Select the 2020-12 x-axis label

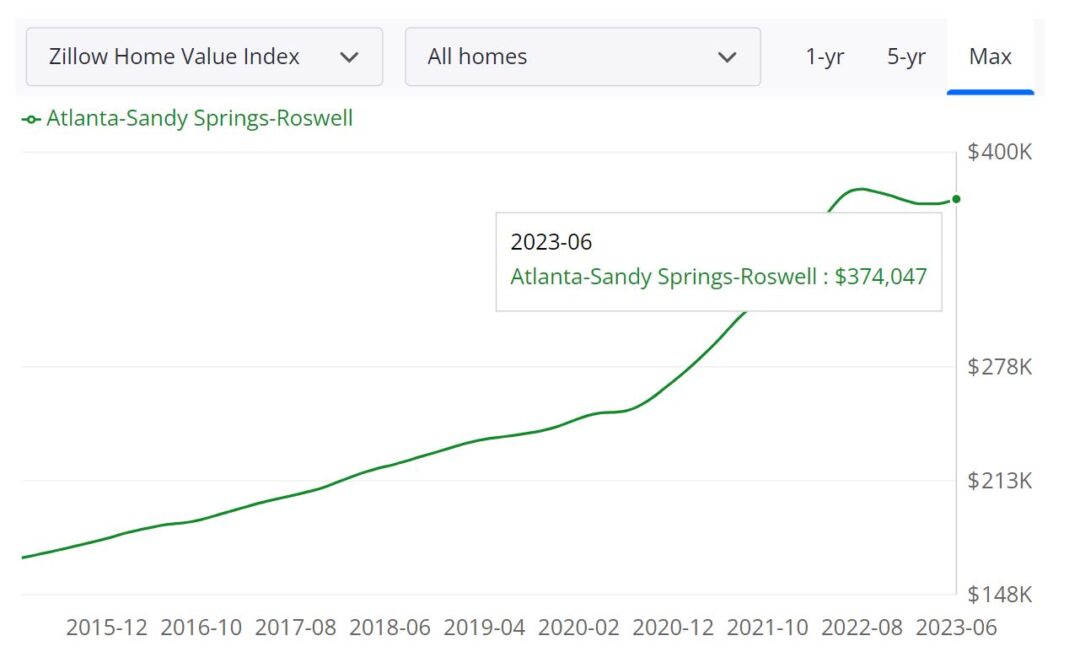pyautogui.click(x=673, y=628)
